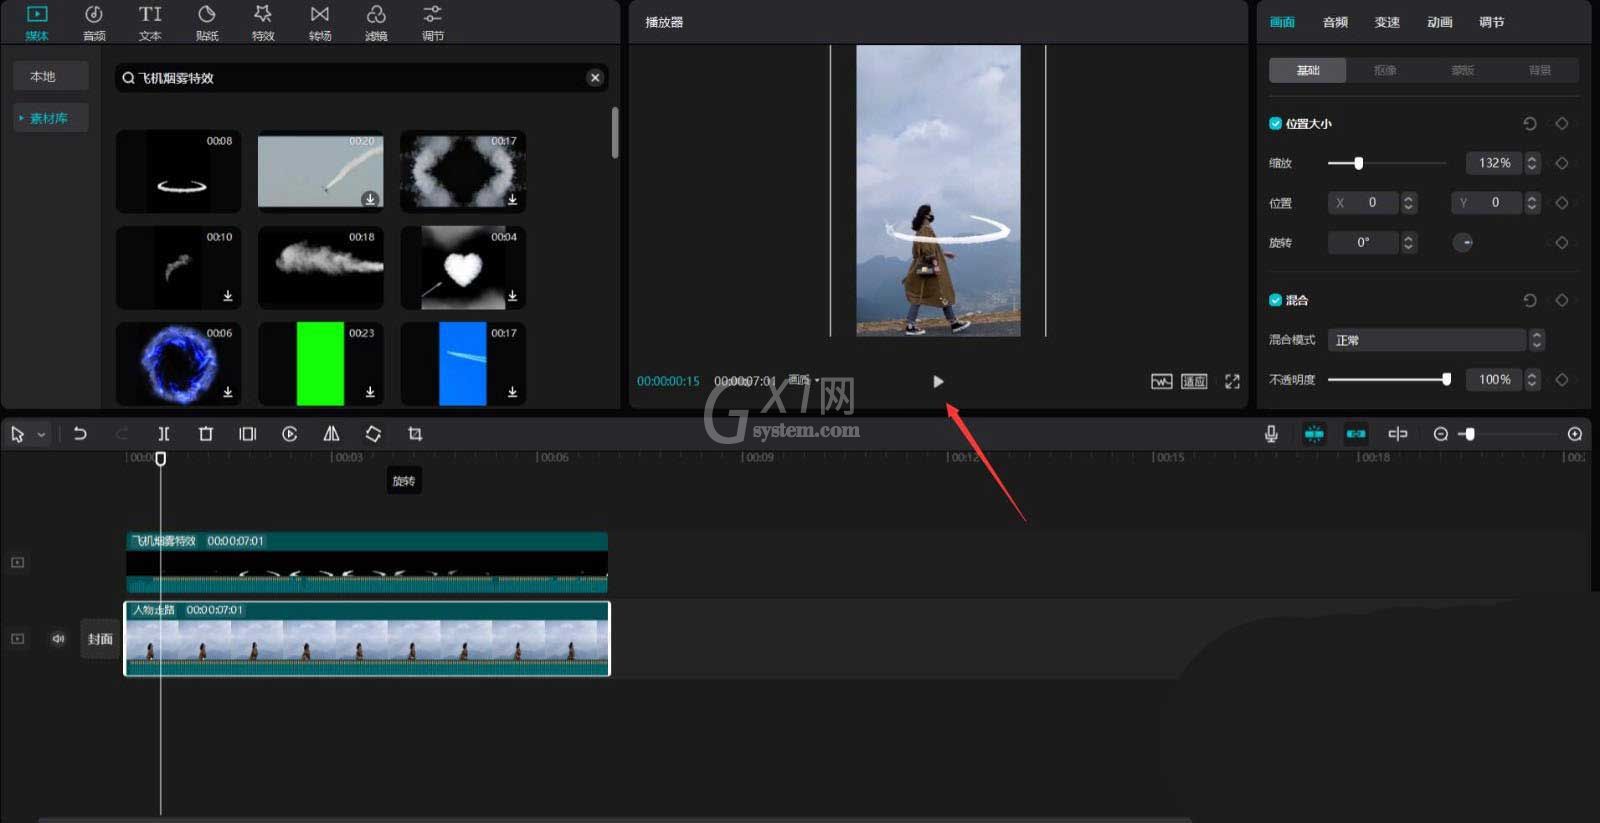Click the 适应 fit button in player
The width and height of the screenshot is (1600, 823).
(x=1194, y=381)
